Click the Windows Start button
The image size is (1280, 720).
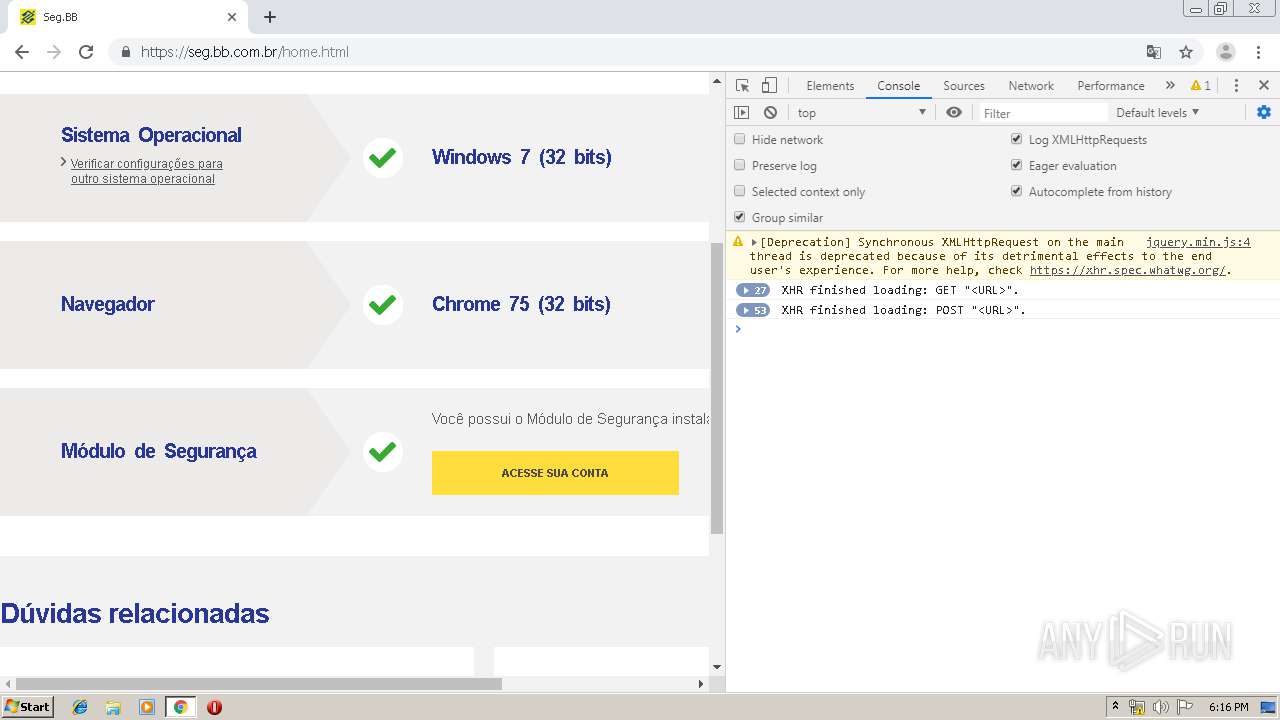click(x=27, y=707)
